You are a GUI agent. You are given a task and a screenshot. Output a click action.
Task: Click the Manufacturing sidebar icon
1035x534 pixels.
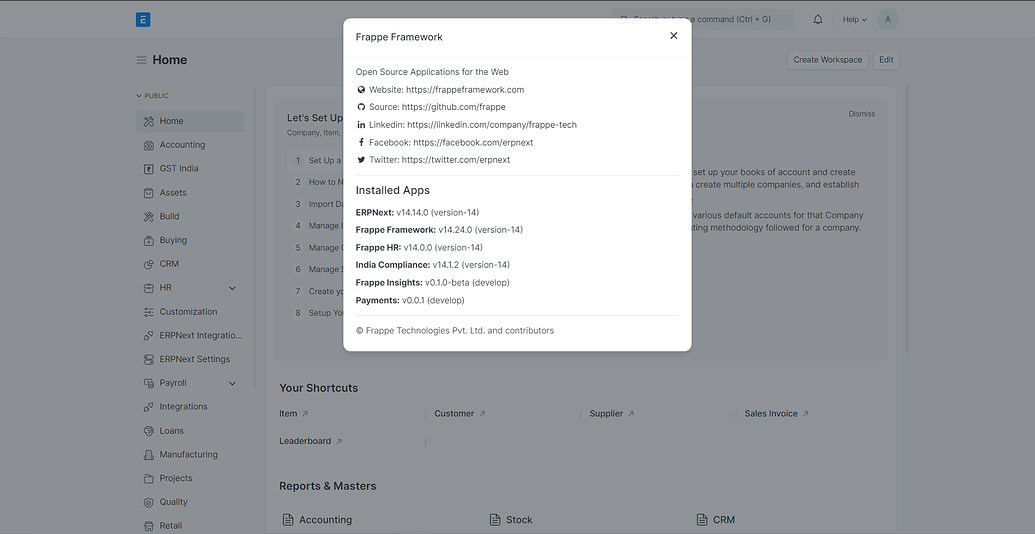149,454
